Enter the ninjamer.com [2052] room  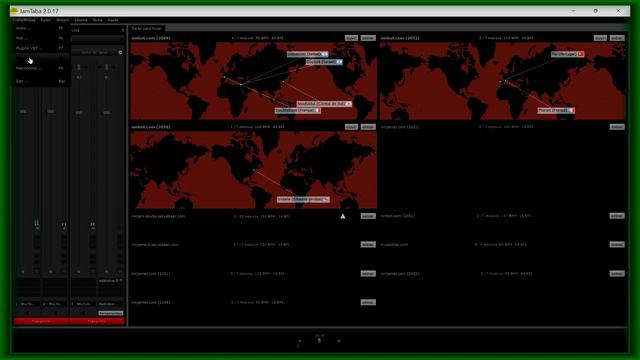617,273
